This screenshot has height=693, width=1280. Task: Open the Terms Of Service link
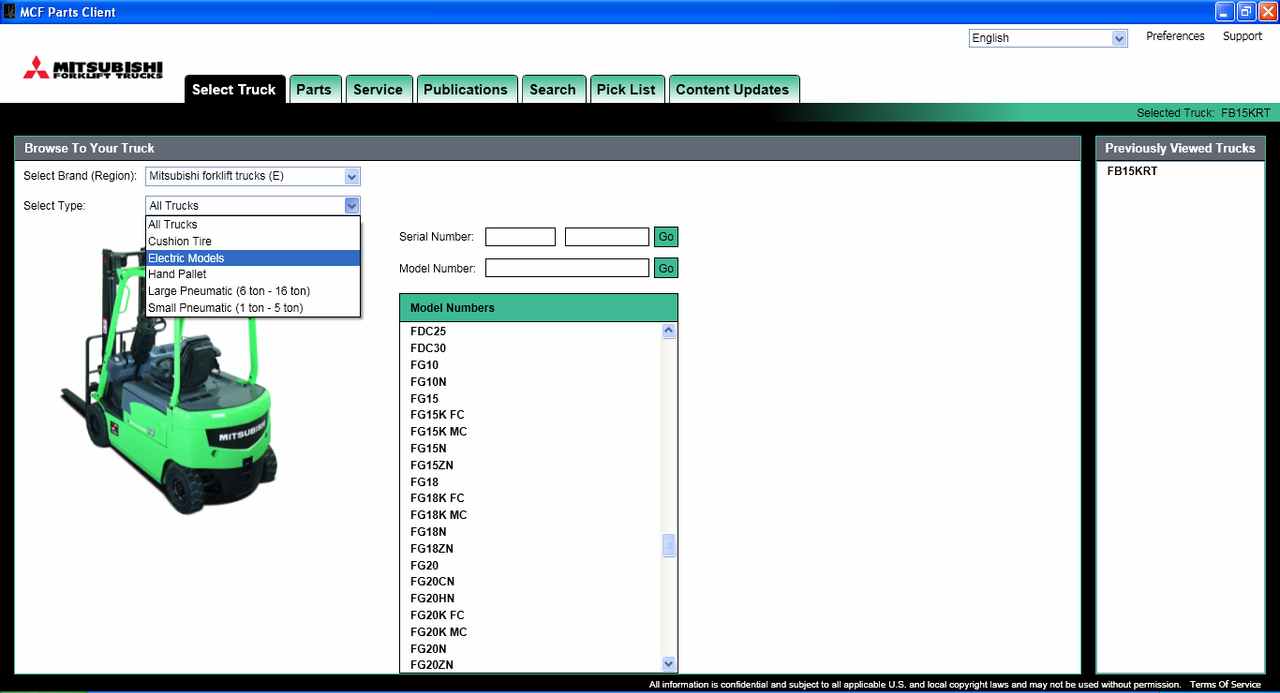(1225, 685)
